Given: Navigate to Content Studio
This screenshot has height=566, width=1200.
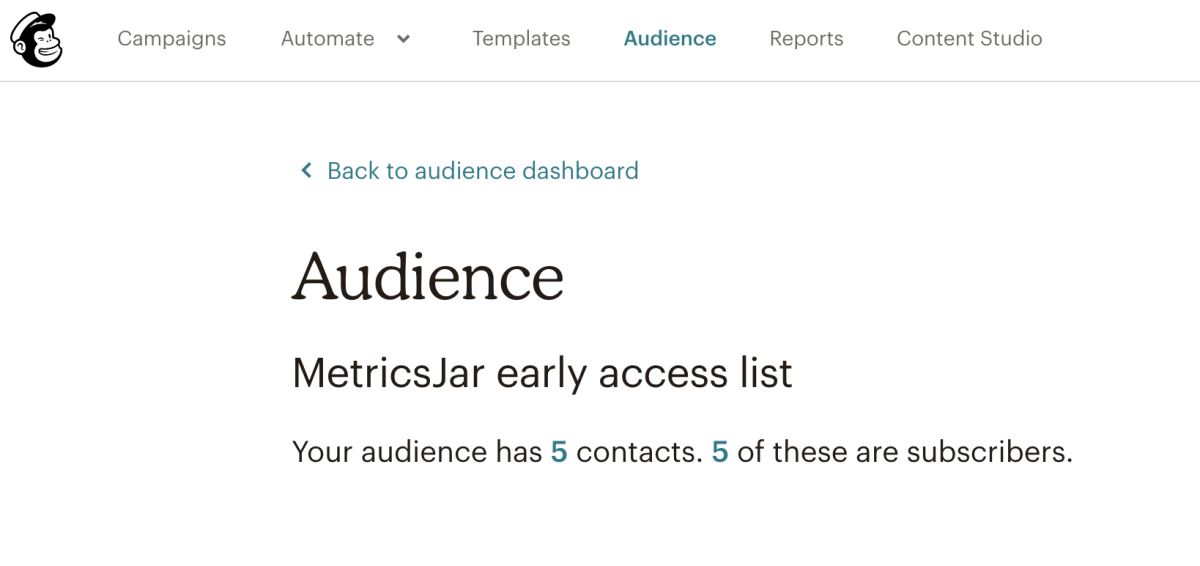Looking at the screenshot, I should tap(969, 39).
